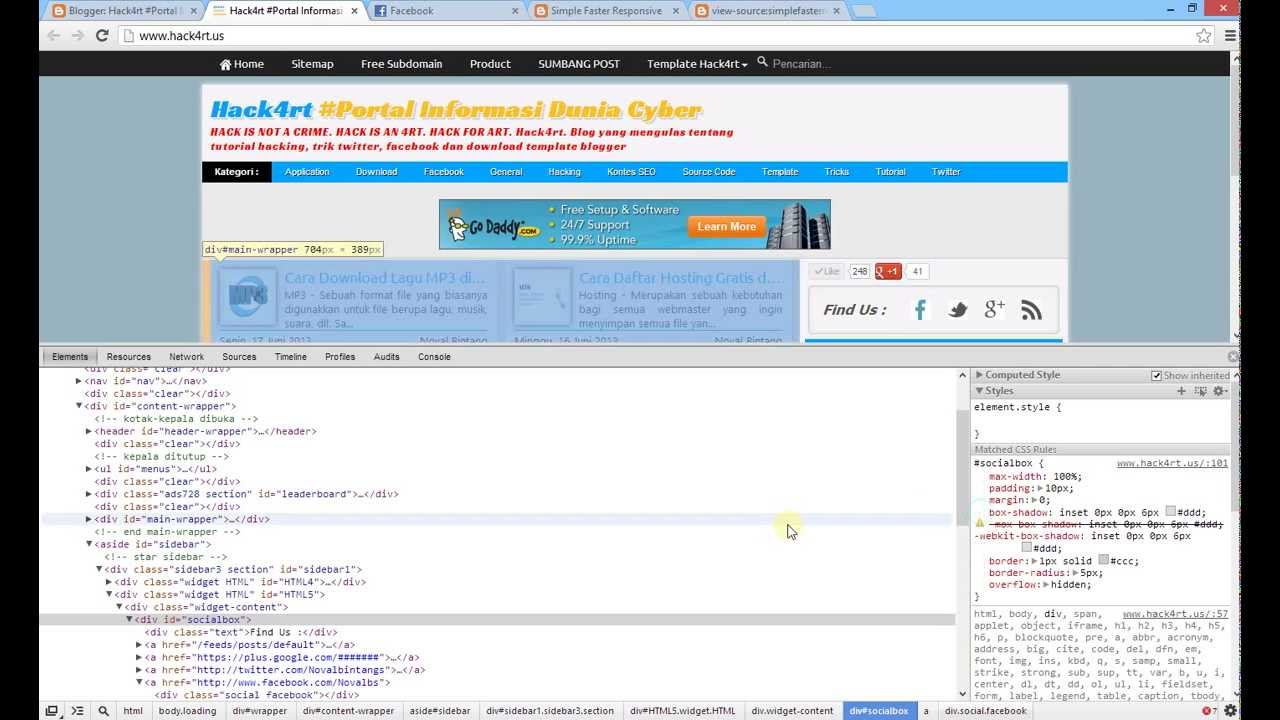Add new style rule plus icon
1280x720 pixels.
click(1181, 391)
